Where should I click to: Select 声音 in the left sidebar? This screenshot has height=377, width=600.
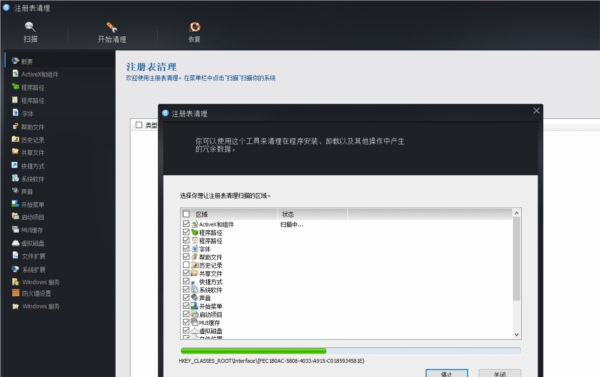(22, 191)
